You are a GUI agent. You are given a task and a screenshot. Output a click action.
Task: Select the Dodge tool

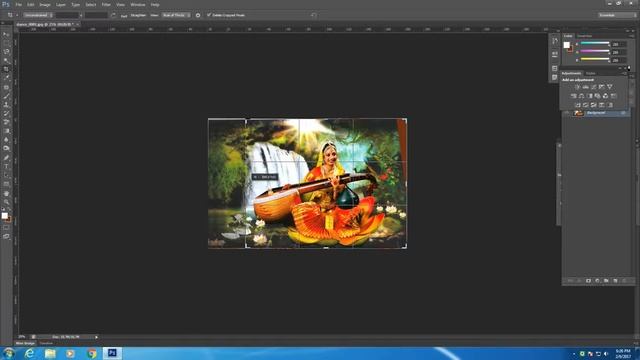tap(6, 148)
